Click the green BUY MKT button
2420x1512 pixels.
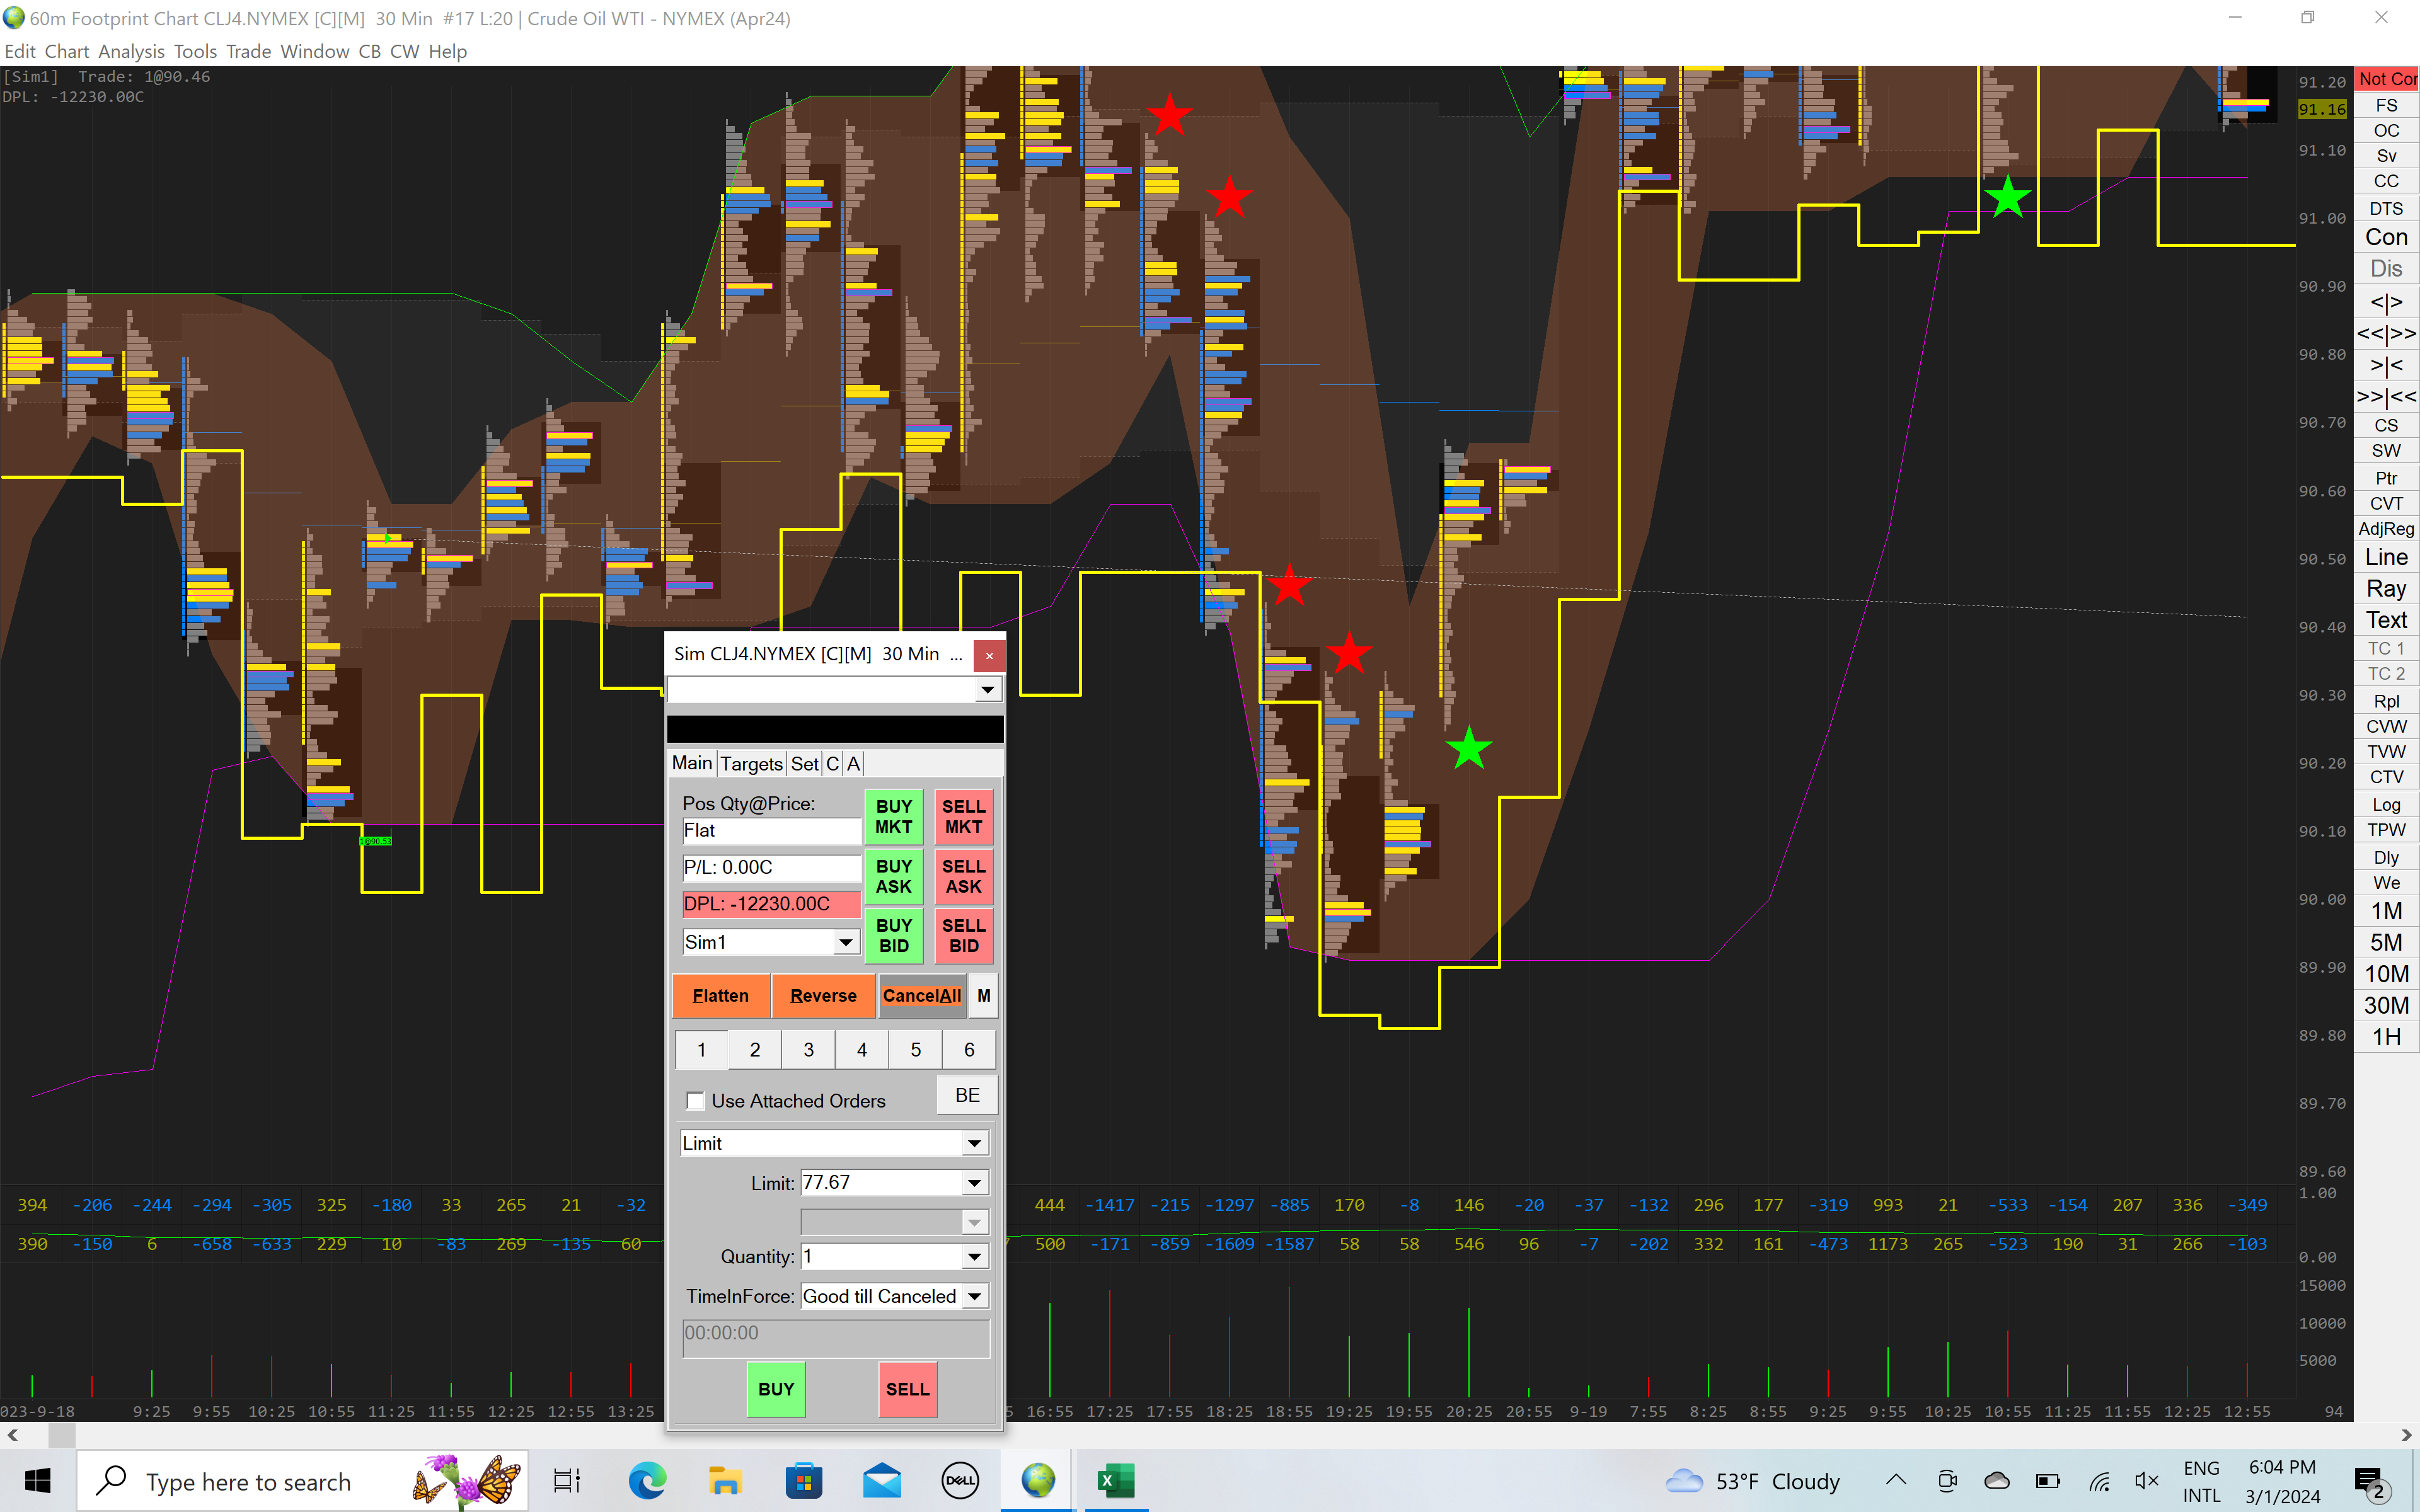tap(893, 816)
